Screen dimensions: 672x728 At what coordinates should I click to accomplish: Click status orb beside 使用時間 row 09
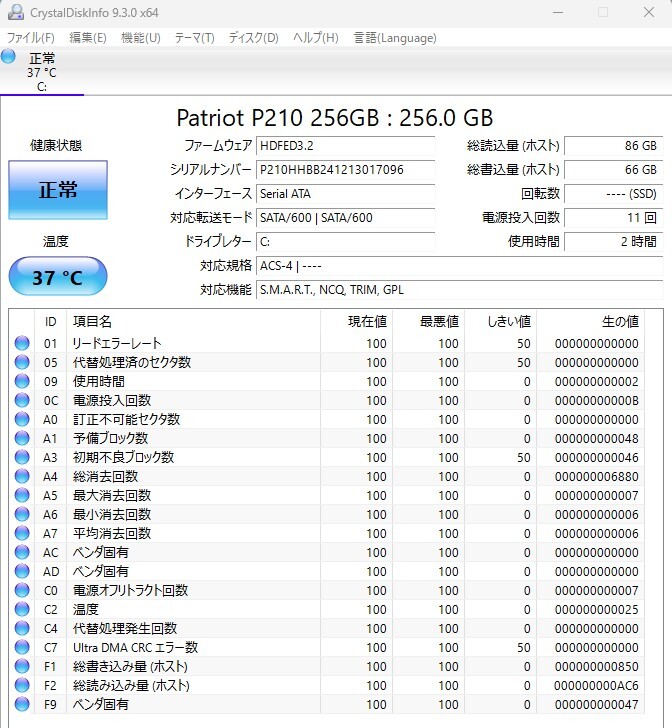[22, 381]
